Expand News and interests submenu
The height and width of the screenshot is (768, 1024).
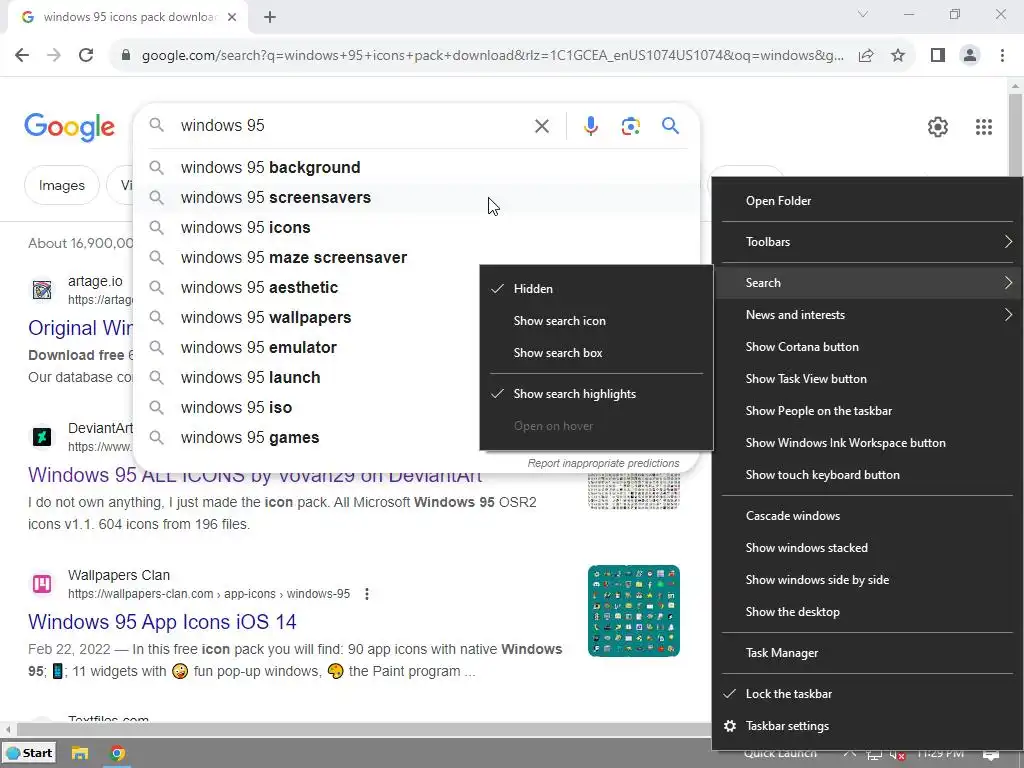867,315
